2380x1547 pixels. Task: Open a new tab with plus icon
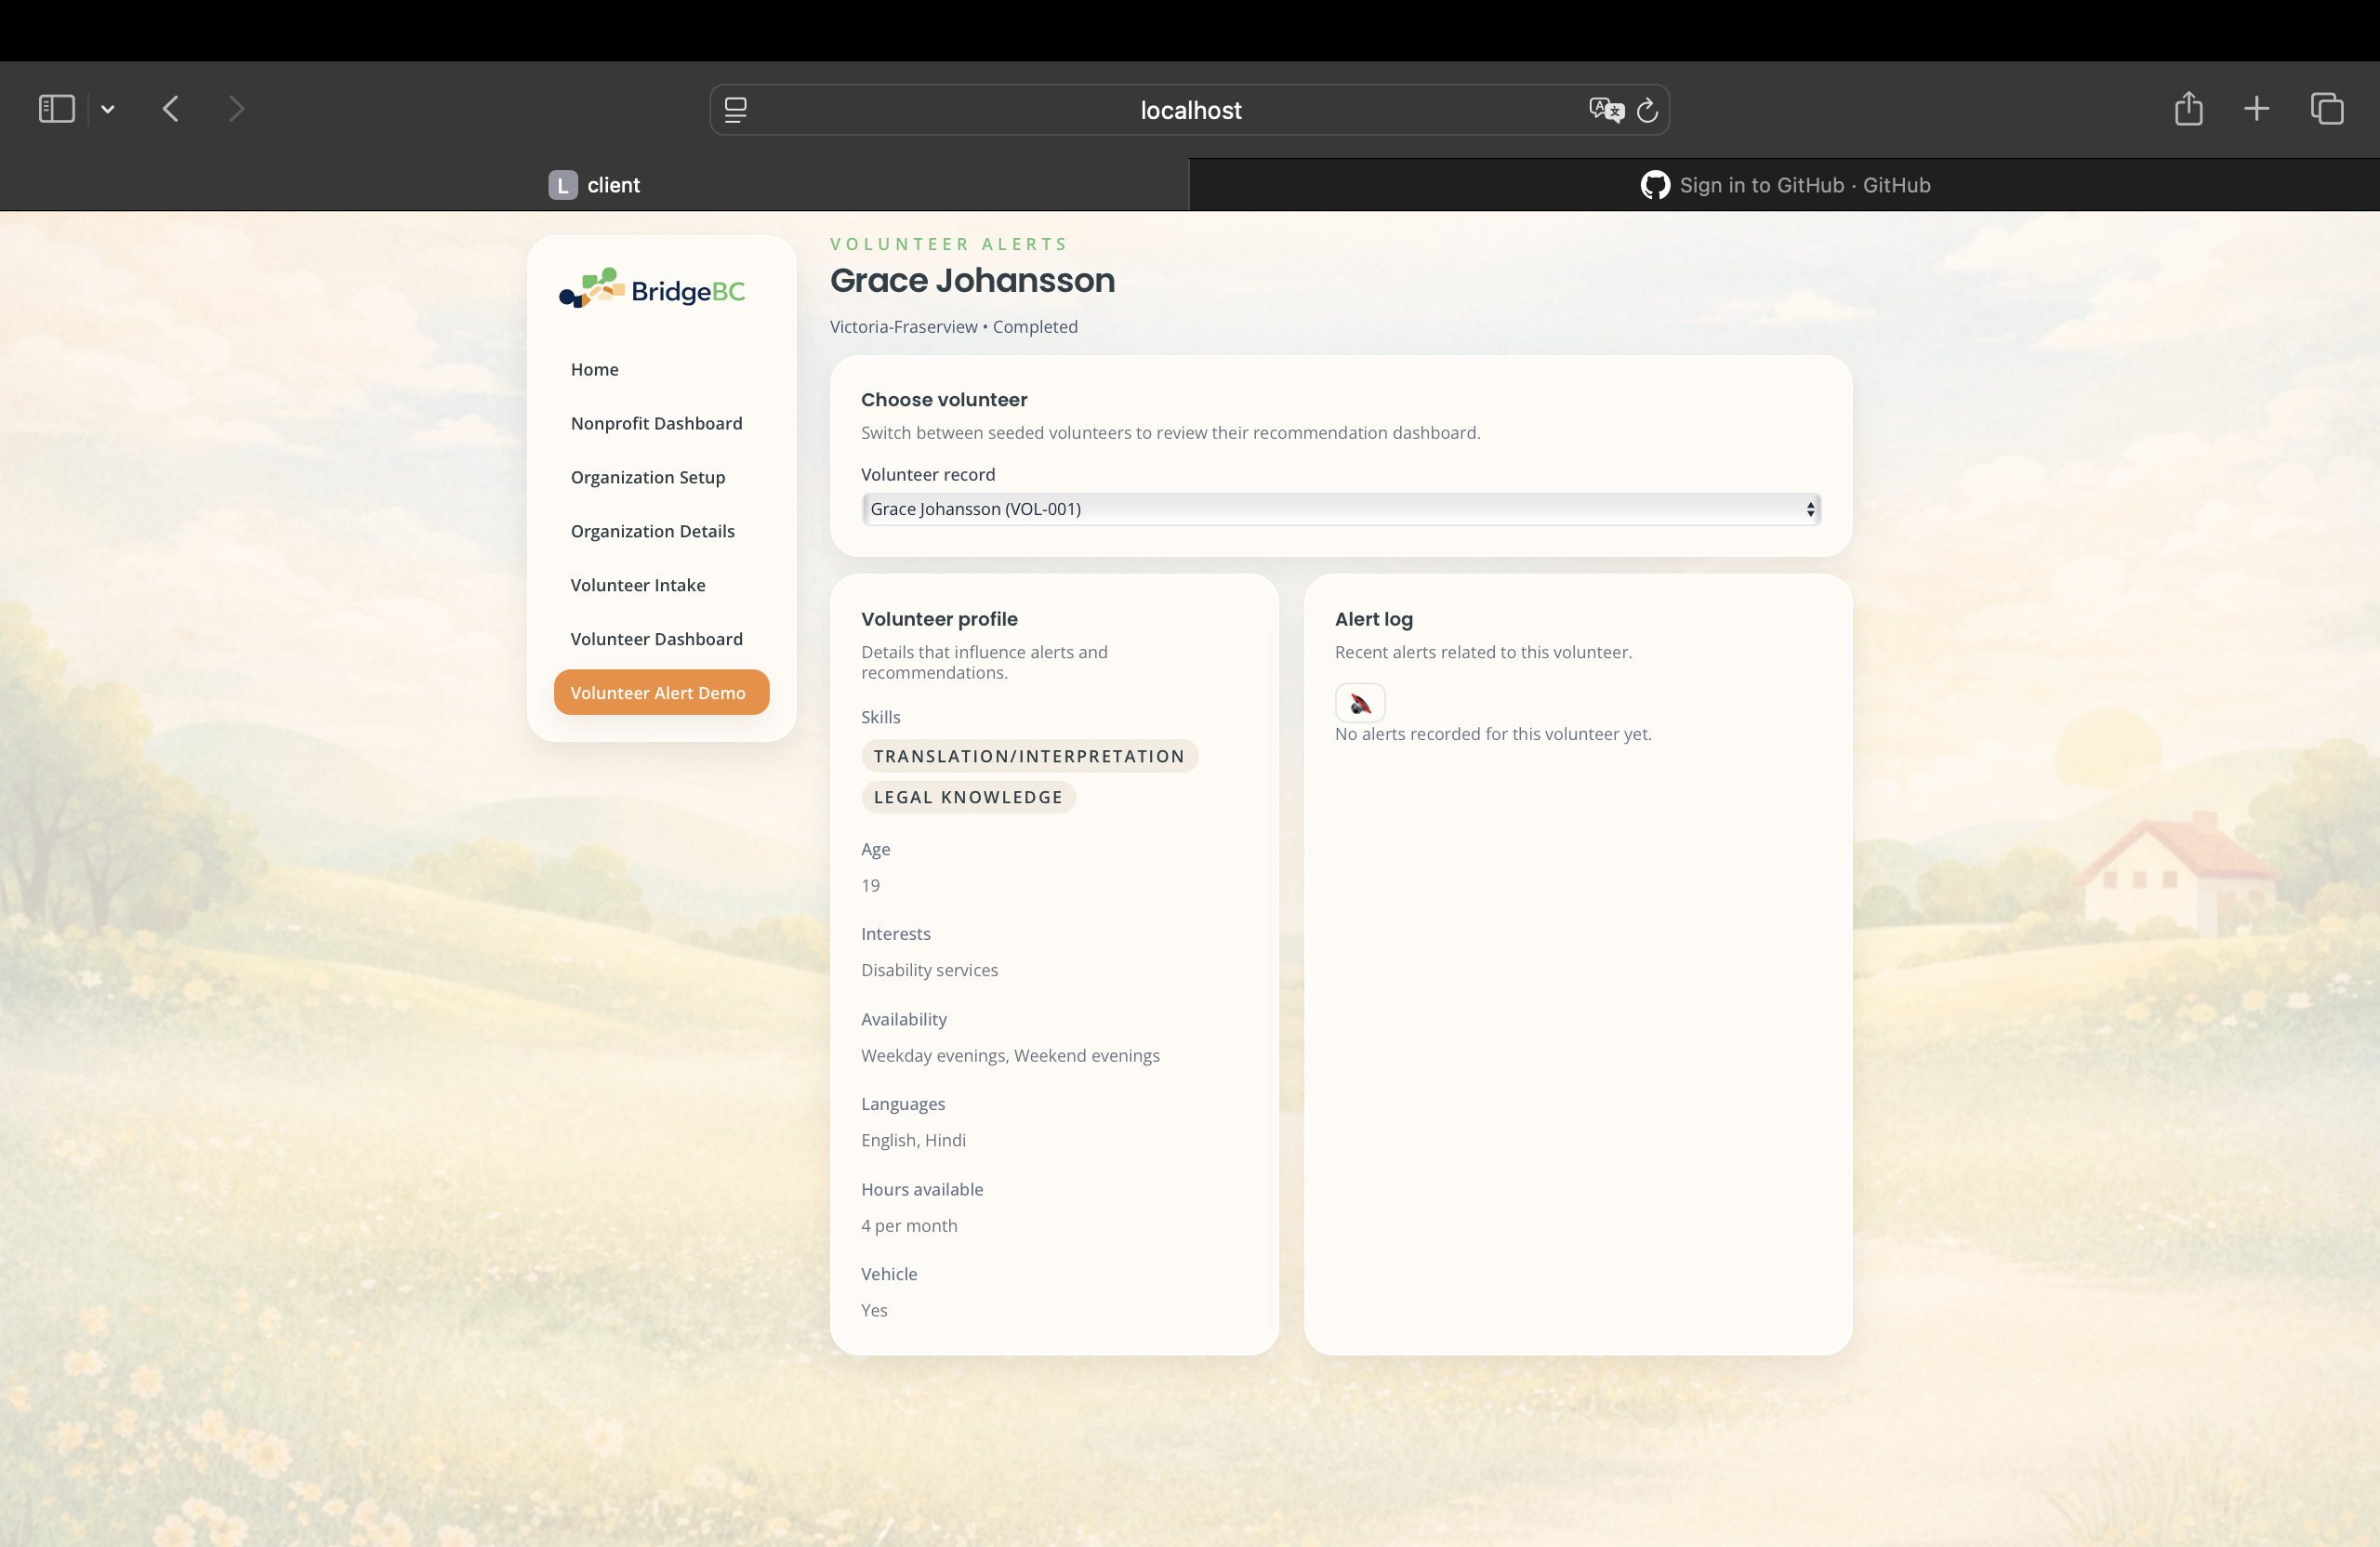pyautogui.click(x=2256, y=109)
